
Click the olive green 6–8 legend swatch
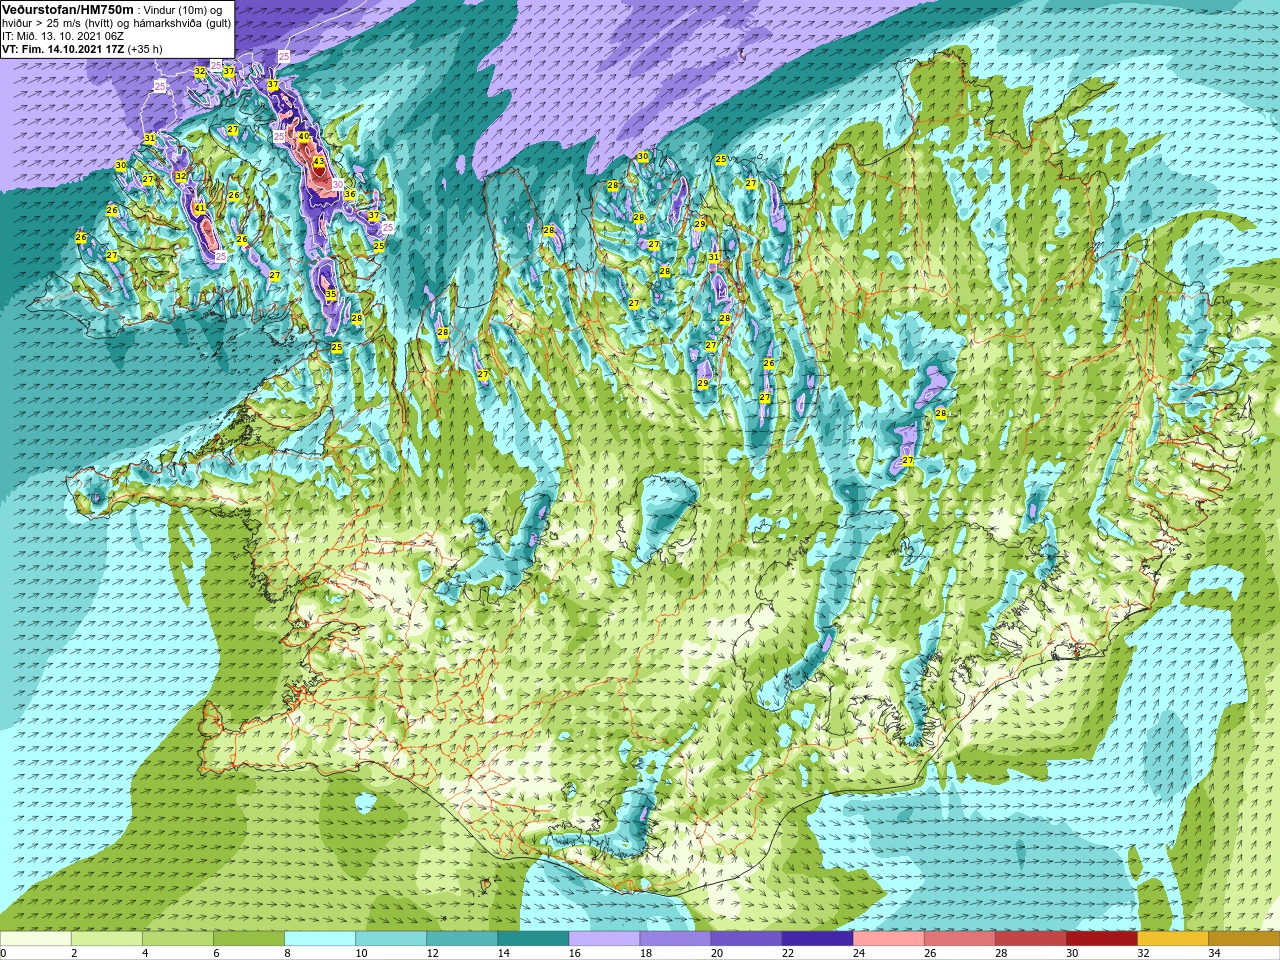[x=249, y=939]
